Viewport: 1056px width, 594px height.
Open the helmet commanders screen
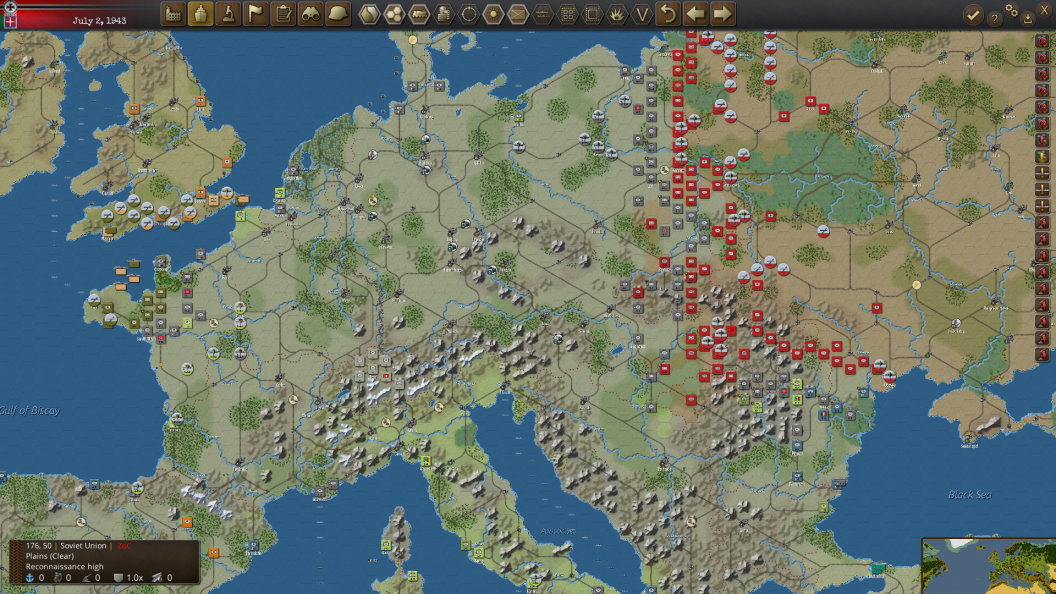point(338,13)
